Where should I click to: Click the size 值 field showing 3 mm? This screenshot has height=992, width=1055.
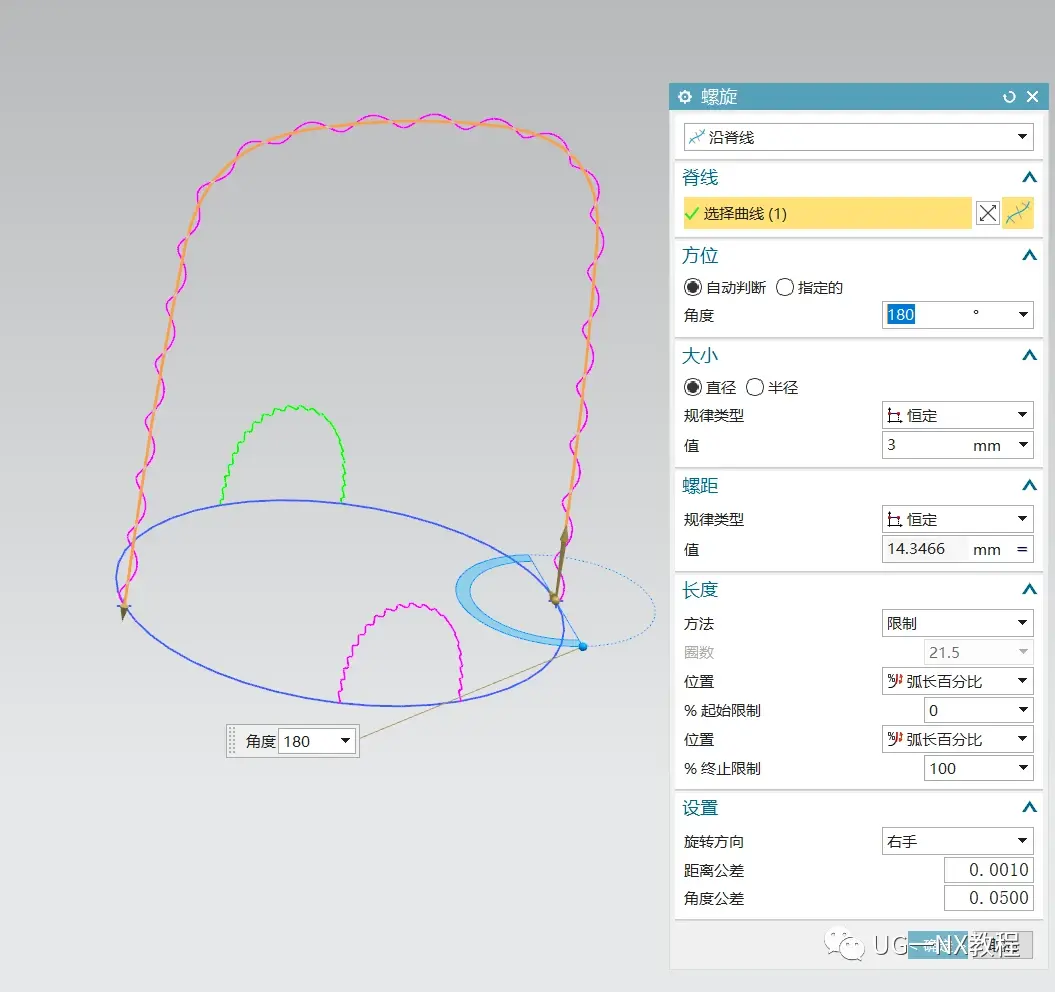tap(957, 445)
